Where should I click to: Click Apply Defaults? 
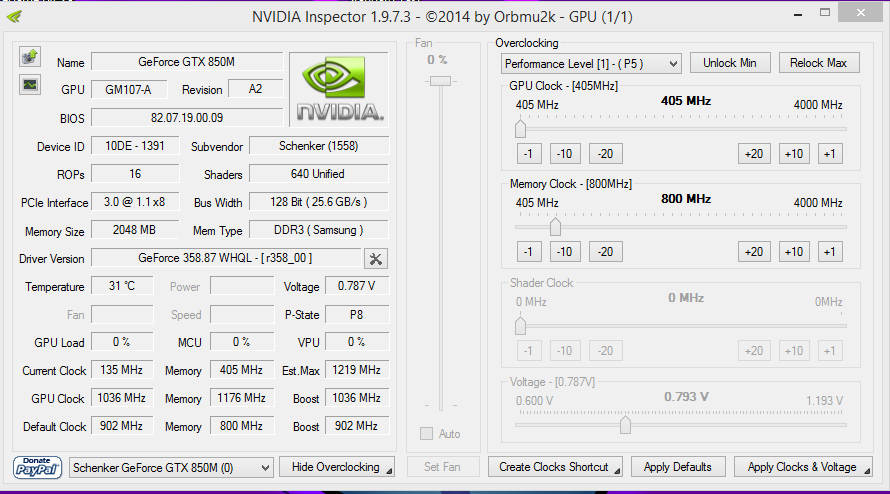point(678,467)
